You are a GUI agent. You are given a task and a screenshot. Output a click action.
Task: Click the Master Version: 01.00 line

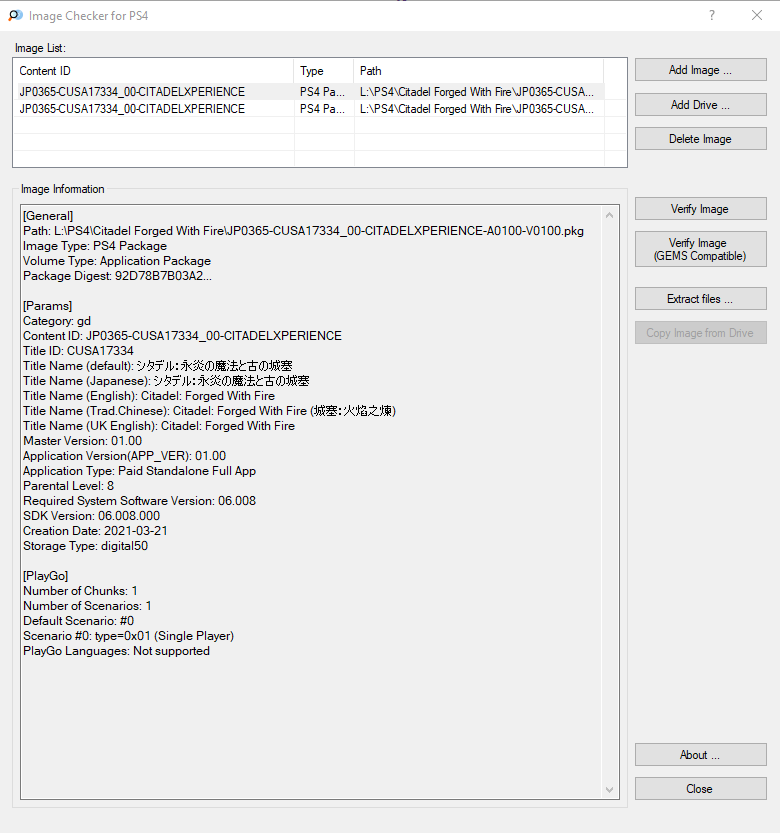tap(82, 441)
